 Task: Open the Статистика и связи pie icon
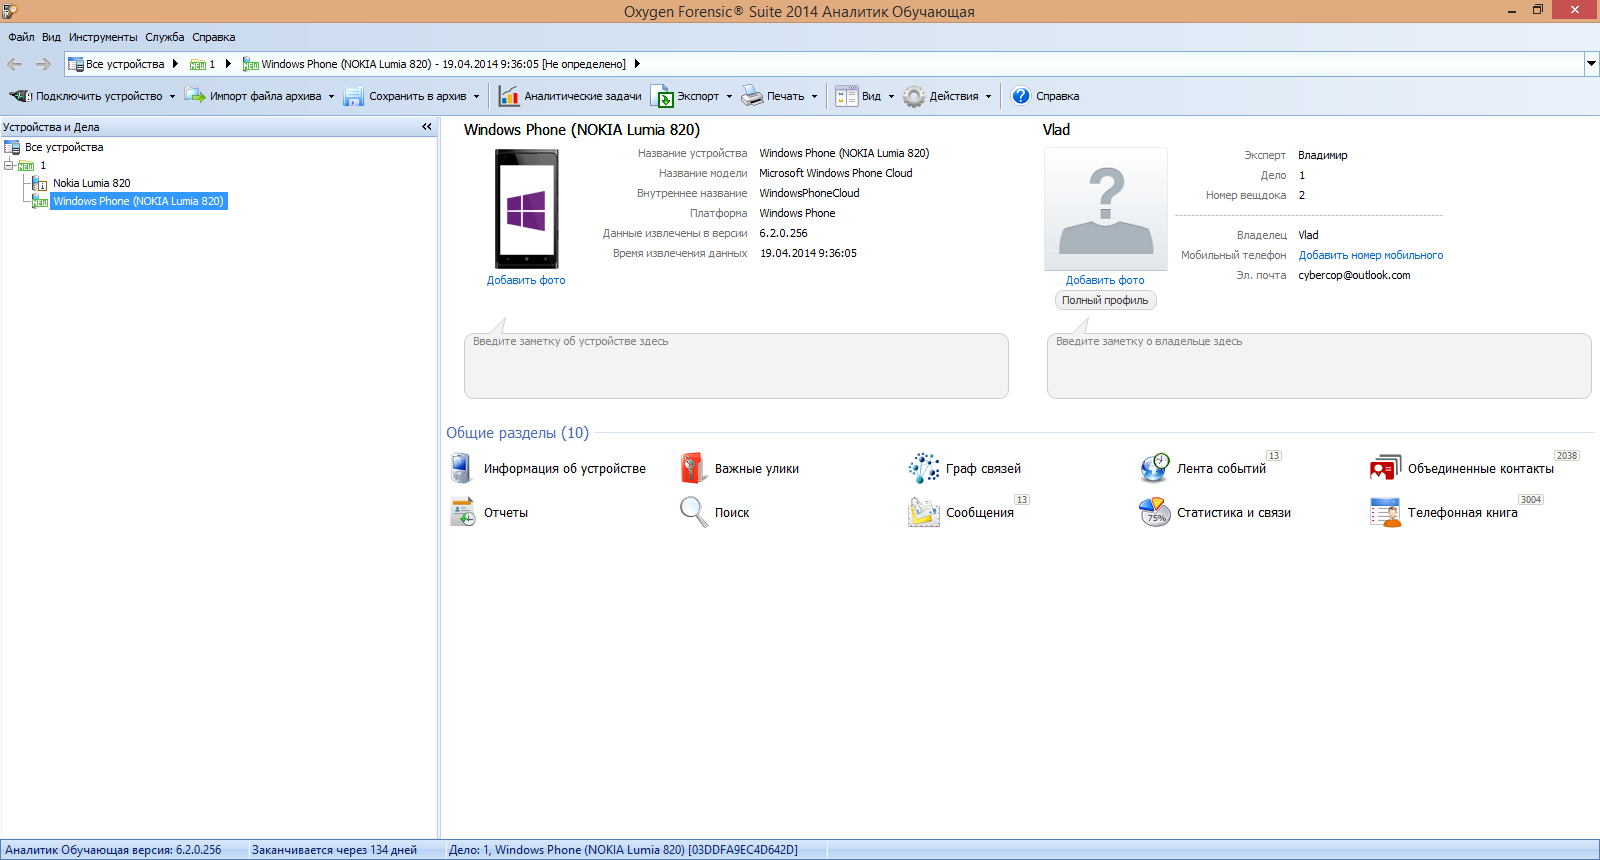click(x=1155, y=512)
